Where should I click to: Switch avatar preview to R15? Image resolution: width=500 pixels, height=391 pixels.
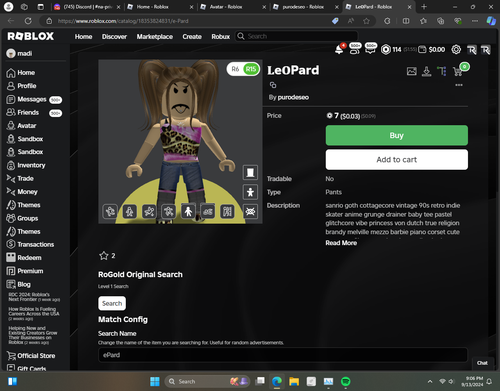pos(251,69)
